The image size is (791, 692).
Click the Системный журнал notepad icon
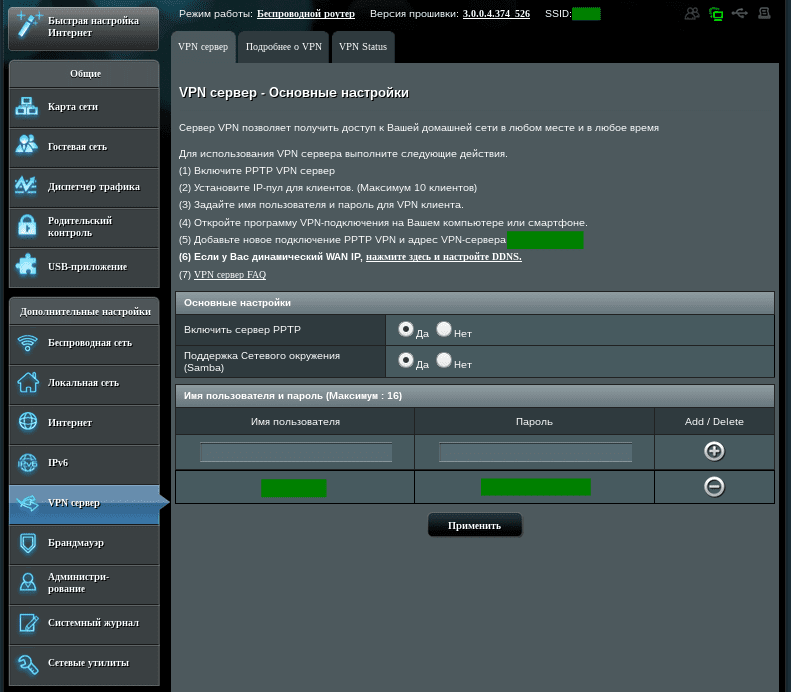coord(28,623)
